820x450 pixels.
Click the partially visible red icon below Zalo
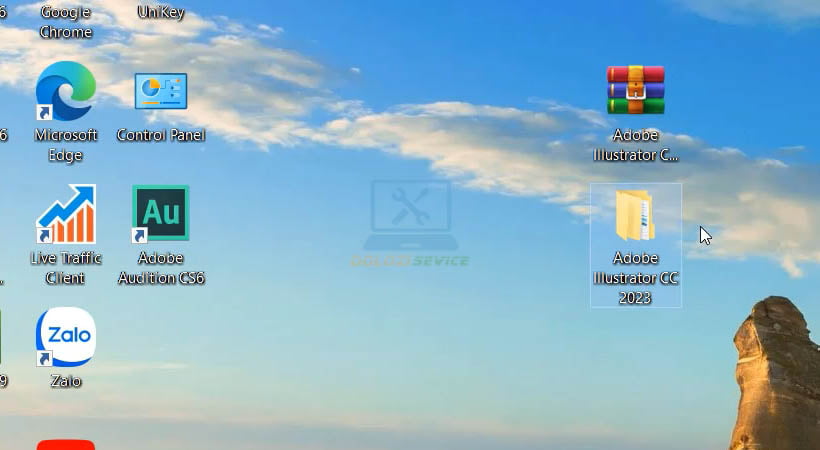[x=65, y=444]
